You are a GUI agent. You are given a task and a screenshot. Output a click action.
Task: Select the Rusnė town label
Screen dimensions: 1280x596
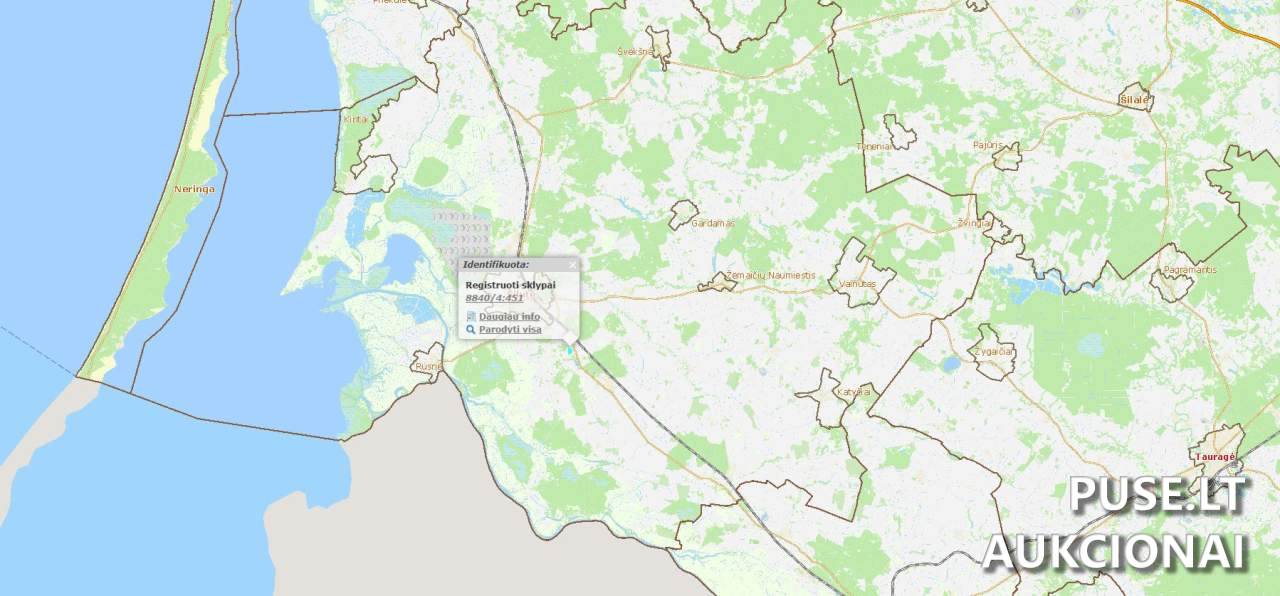coord(428,367)
